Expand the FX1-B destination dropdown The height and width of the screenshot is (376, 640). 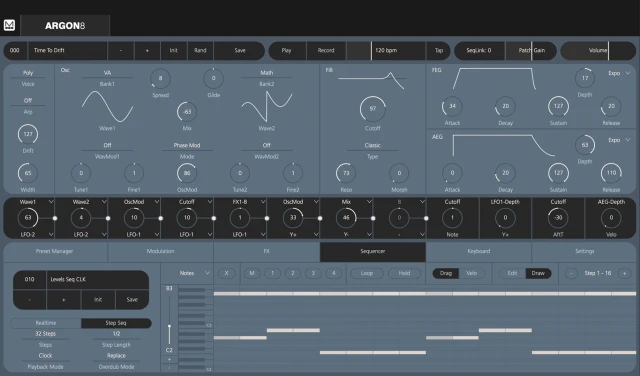tap(263, 202)
